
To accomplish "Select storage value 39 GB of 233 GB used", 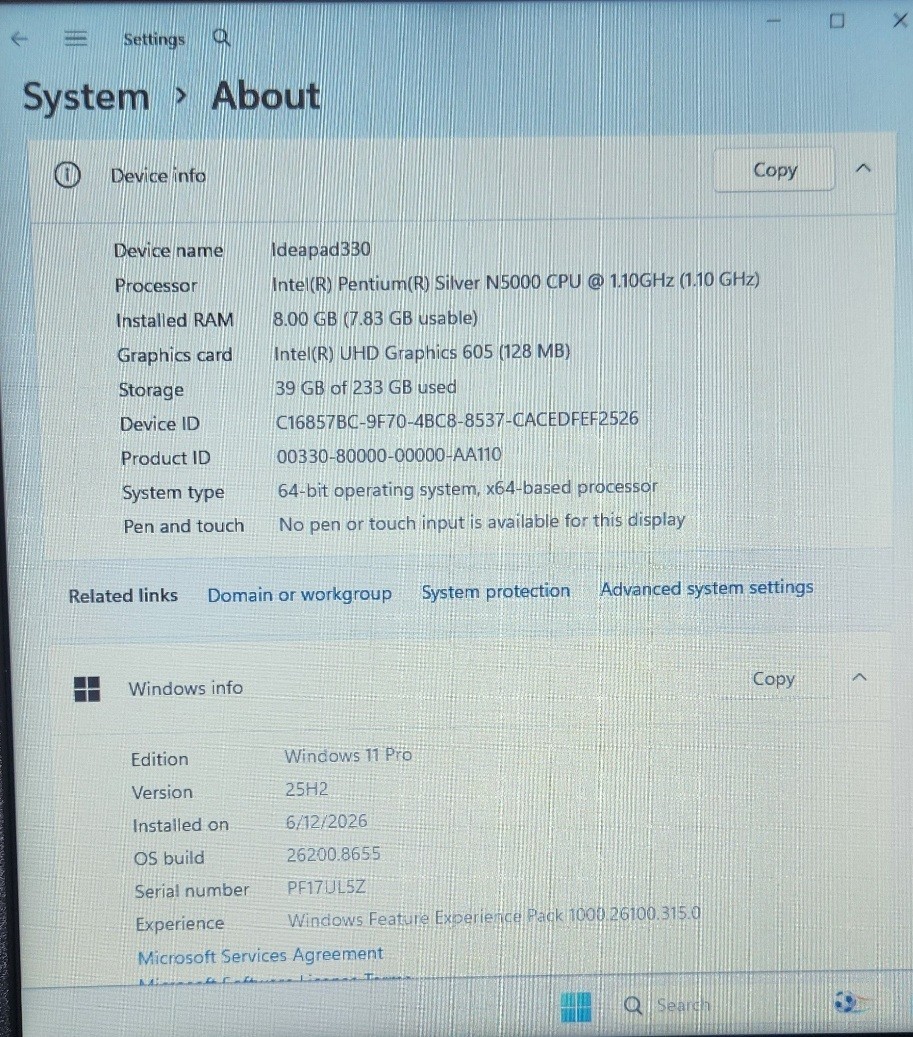I will [x=366, y=387].
